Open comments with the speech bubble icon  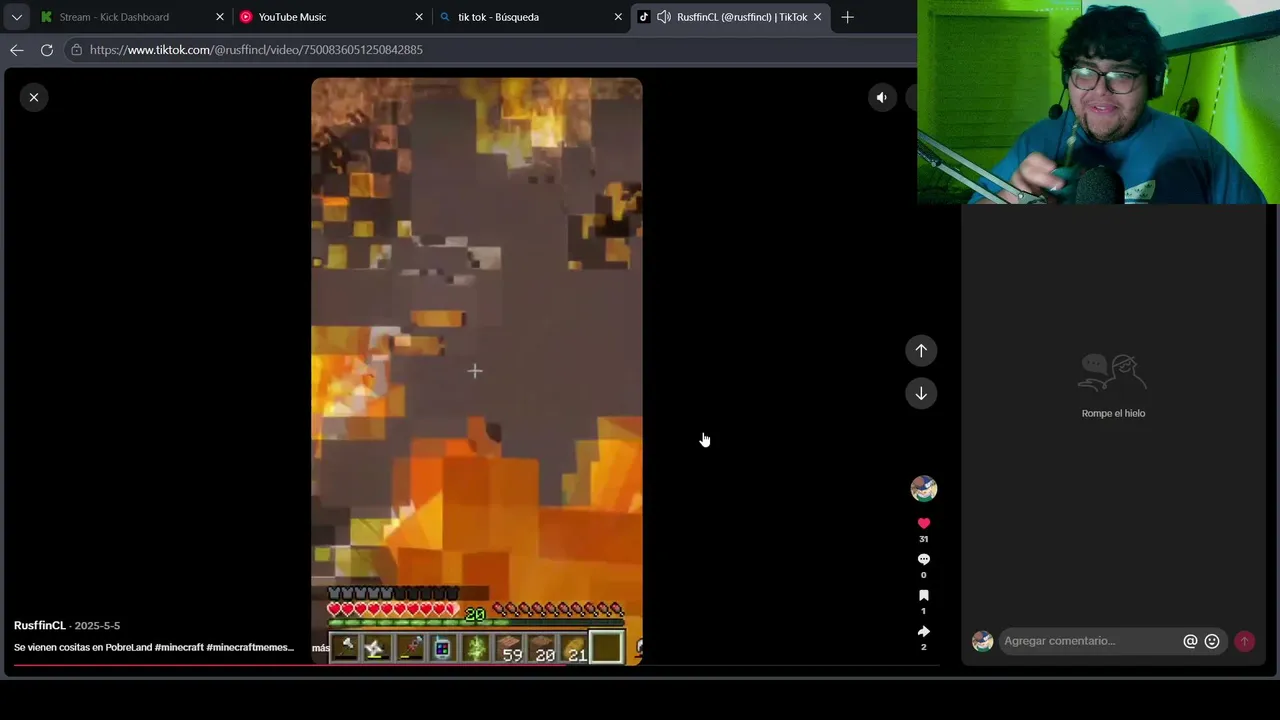click(924, 559)
